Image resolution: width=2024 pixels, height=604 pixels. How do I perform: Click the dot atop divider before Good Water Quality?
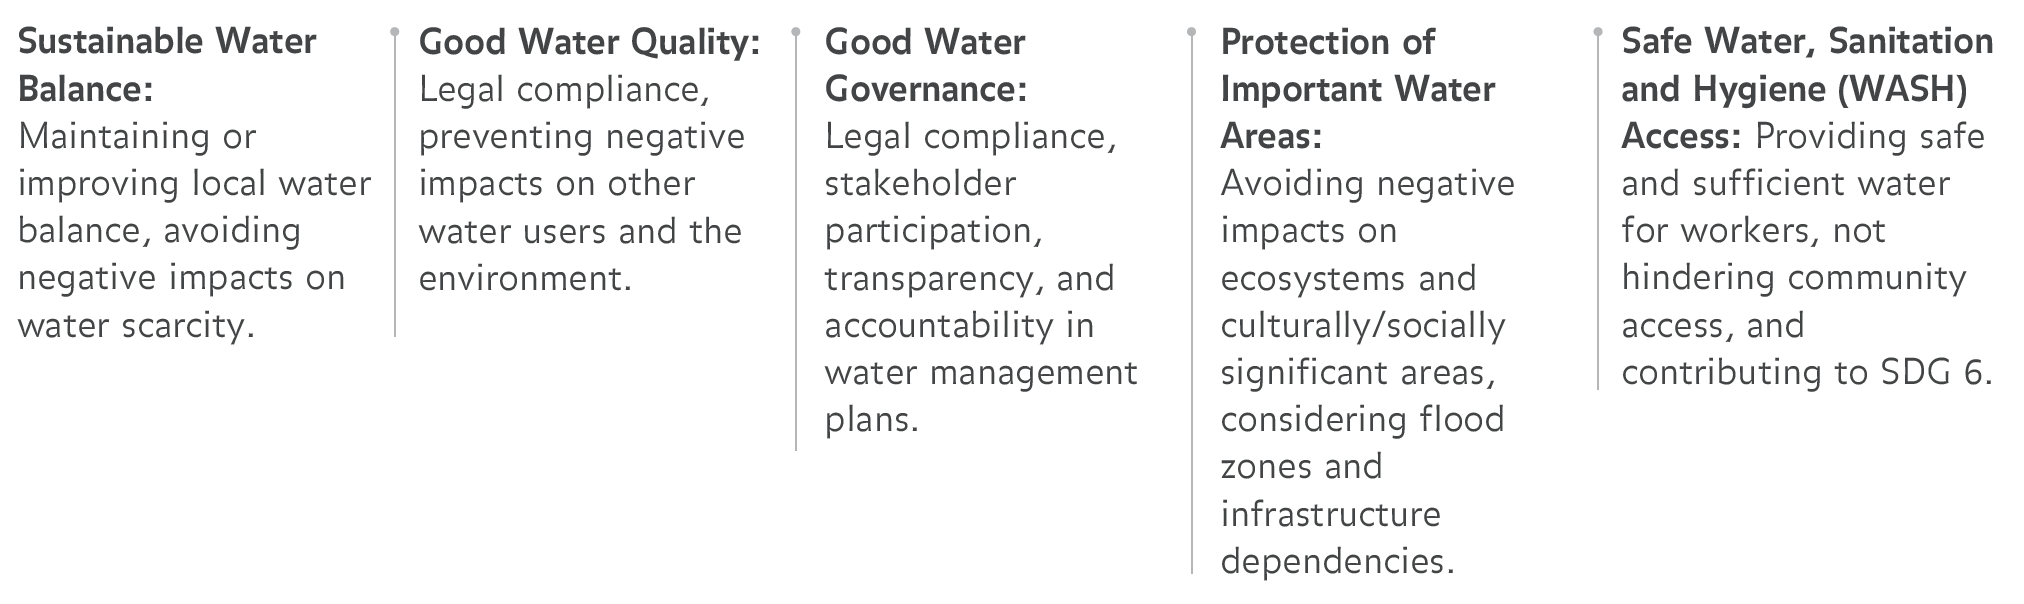click(395, 32)
